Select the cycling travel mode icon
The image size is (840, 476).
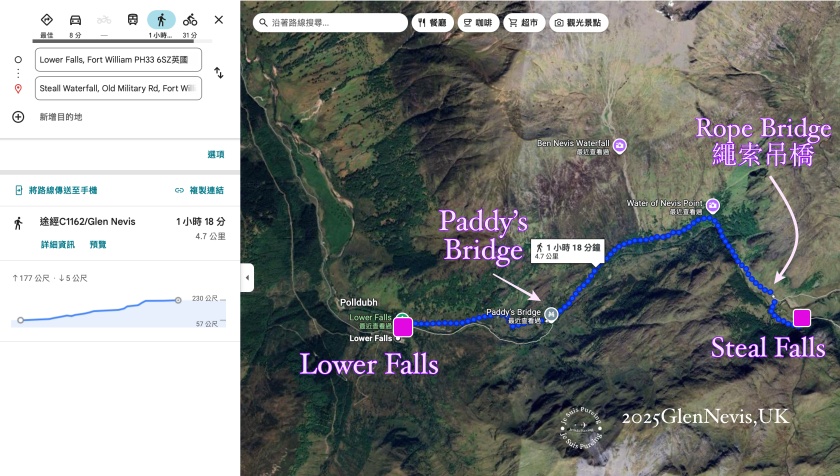tap(190, 20)
